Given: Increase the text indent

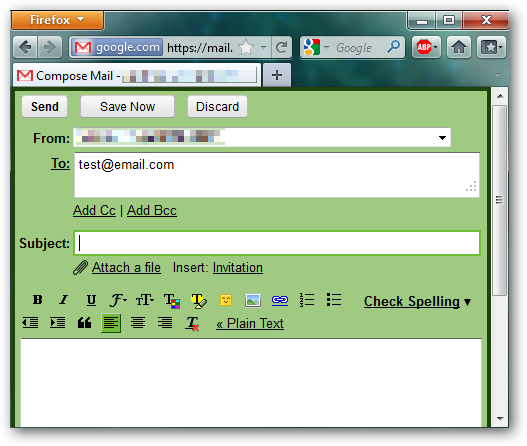Looking at the screenshot, I should tap(57, 323).
